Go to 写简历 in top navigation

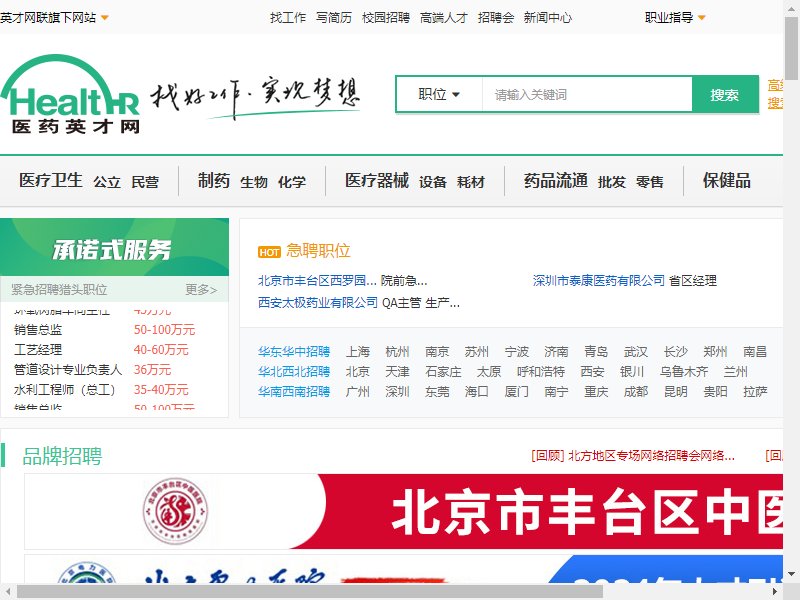point(334,18)
